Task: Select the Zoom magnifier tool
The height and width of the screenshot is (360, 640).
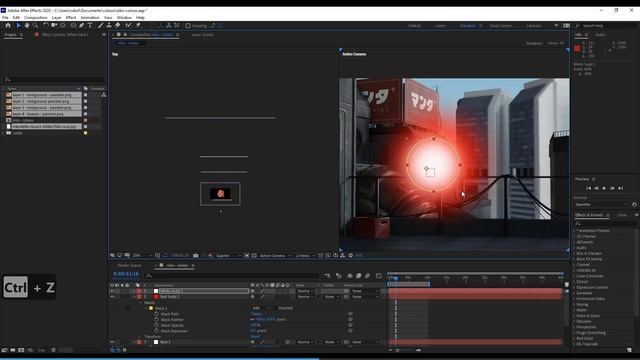Action: tap(36, 25)
